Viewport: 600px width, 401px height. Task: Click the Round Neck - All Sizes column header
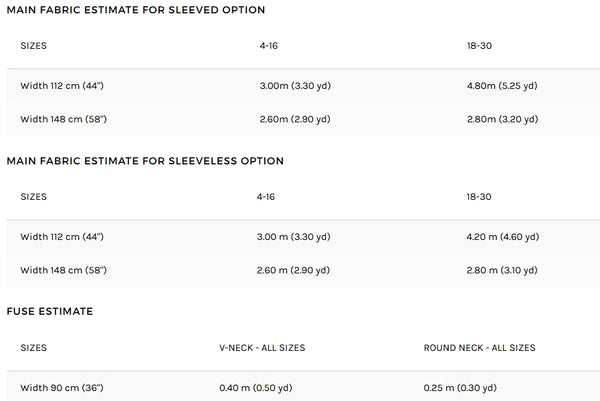click(x=479, y=348)
